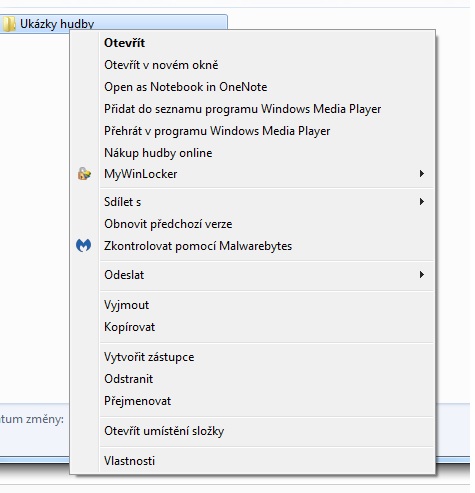Choose Přejmenovat to rename the folder
475x493 pixels.
coord(252,401)
